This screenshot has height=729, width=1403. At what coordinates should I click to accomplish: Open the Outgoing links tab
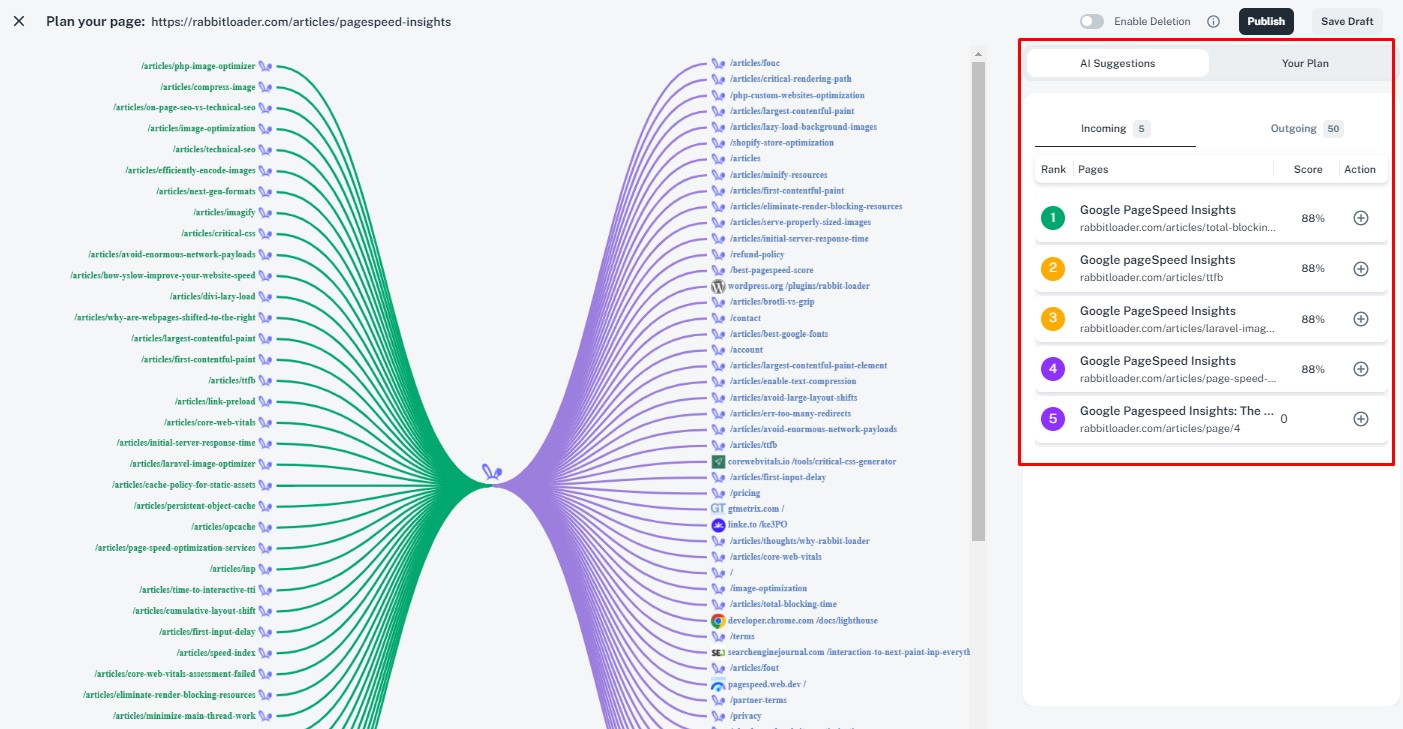pyautogui.click(x=1305, y=129)
